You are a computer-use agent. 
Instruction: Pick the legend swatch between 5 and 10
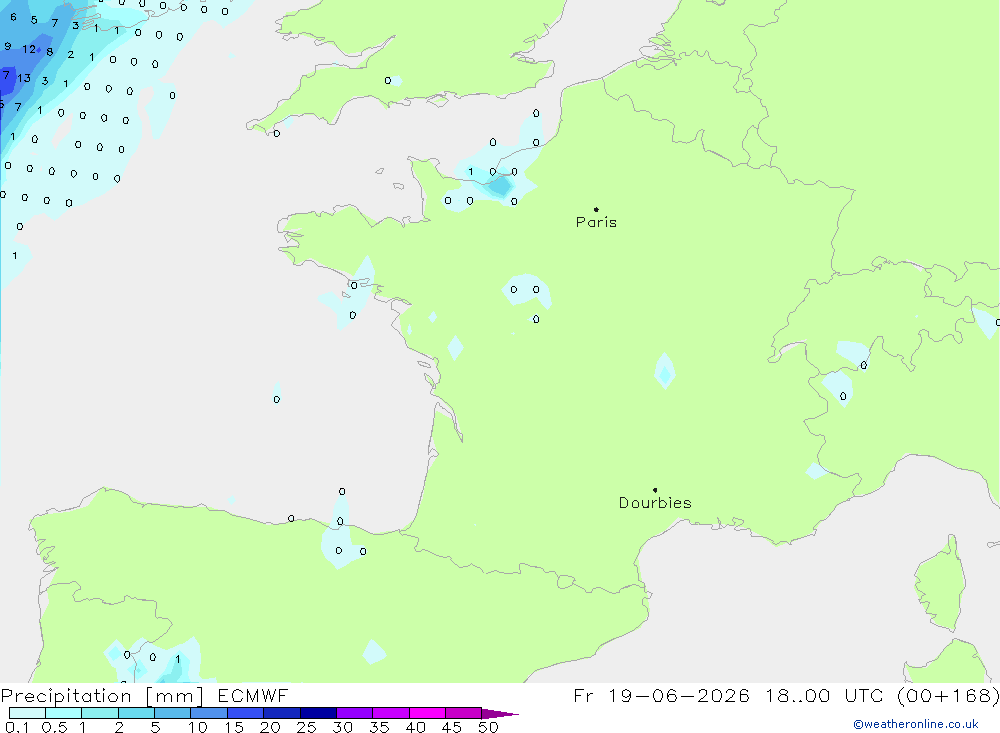click(173, 713)
